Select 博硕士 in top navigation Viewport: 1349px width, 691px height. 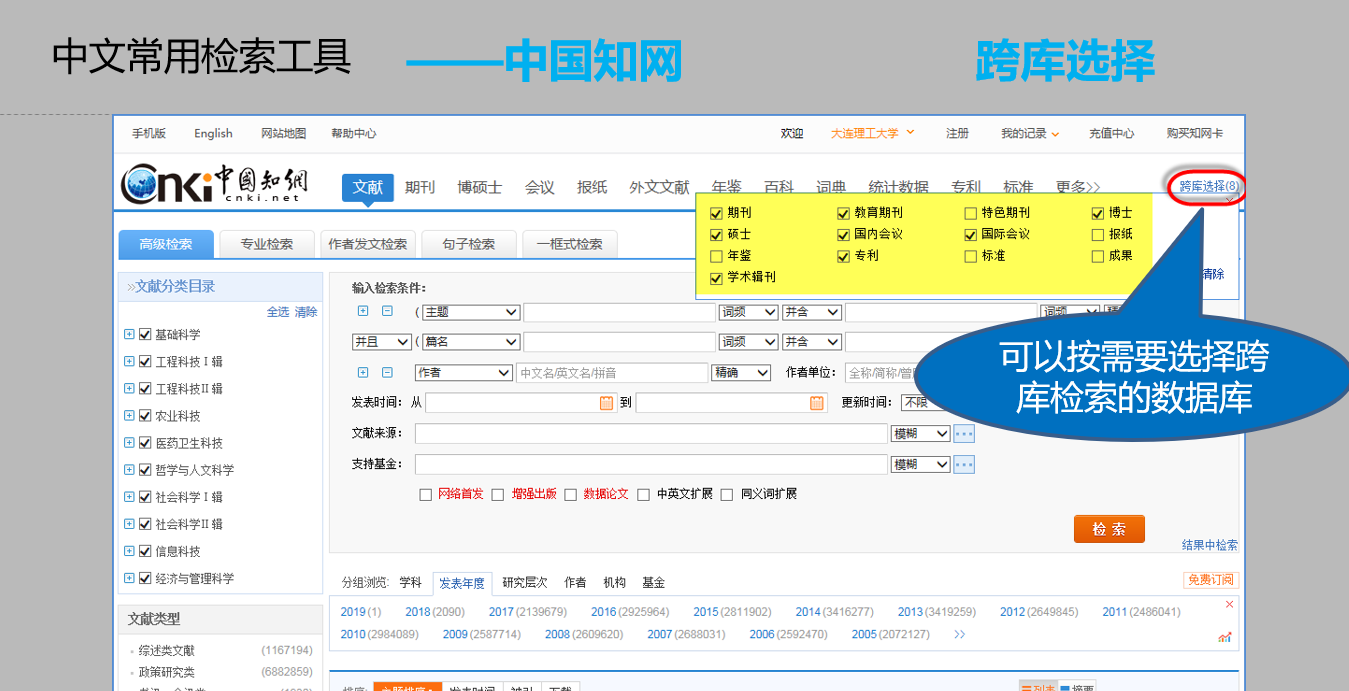pyautogui.click(x=480, y=187)
